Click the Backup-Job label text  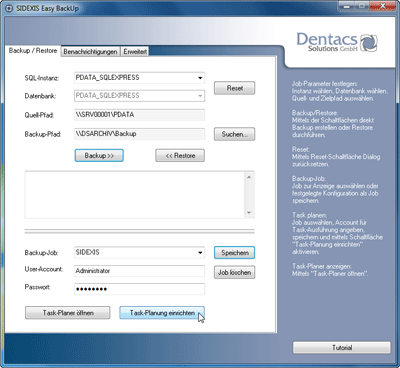(x=41, y=253)
